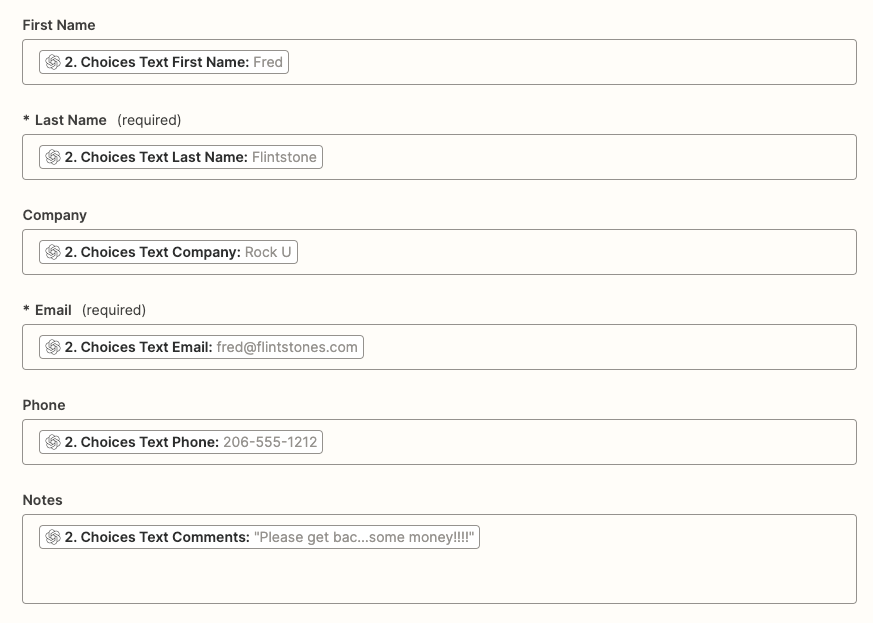This screenshot has width=873, height=623.
Task: Click the ChatGPT icon in Last Name pill
Action: pyautogui.click(x=53, y=157)
